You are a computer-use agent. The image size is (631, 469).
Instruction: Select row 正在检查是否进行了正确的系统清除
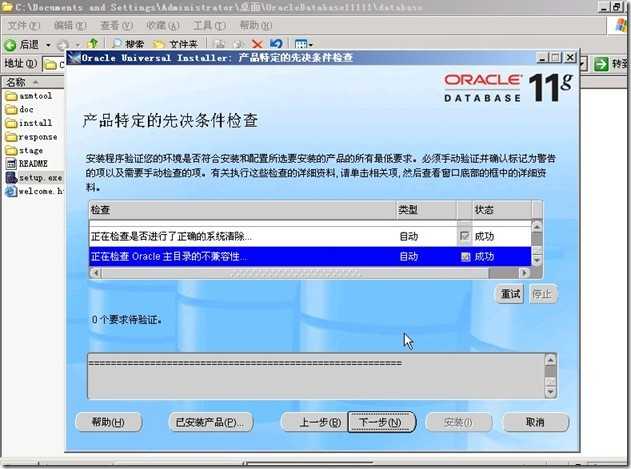point(310,237)
